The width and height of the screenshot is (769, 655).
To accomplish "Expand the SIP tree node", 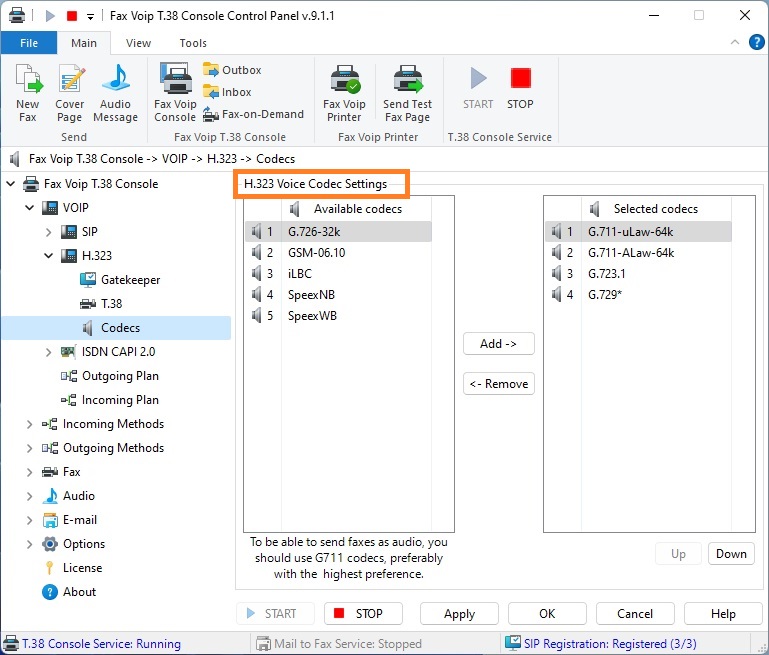I will tap(49, 232).
